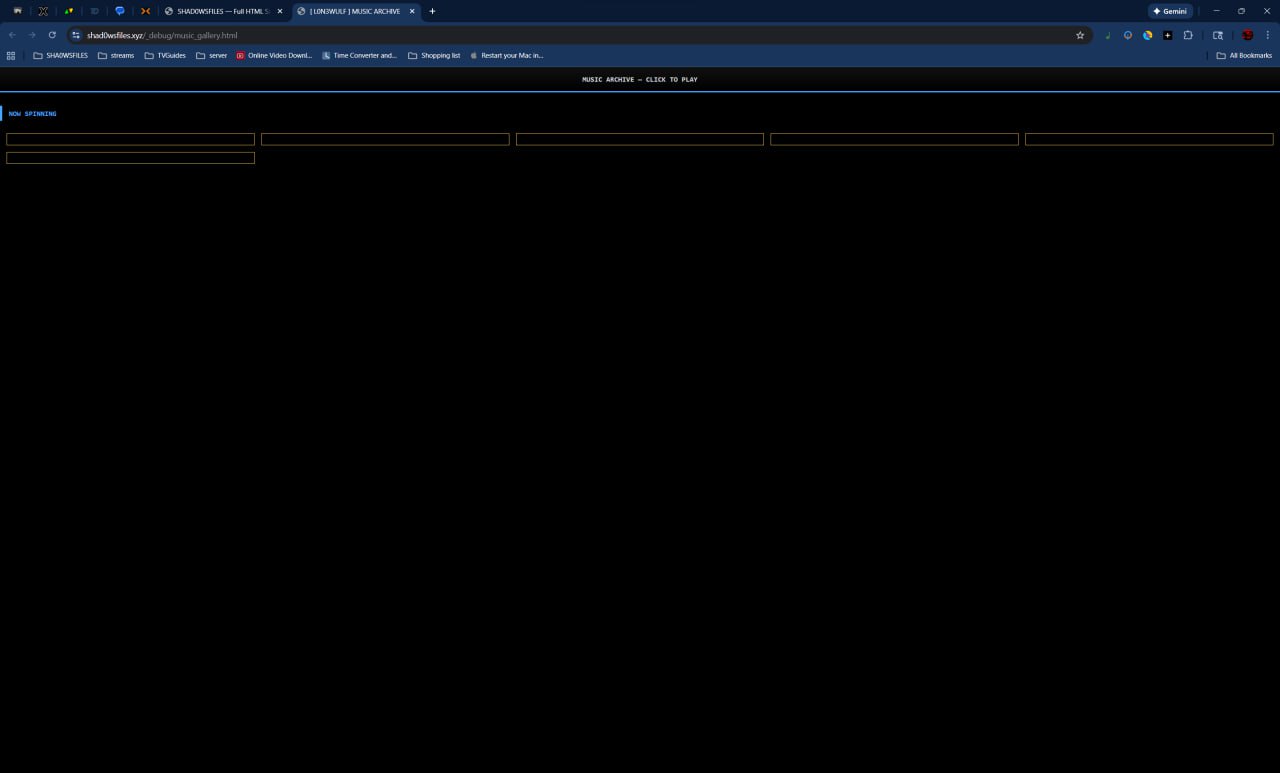Click the green music note extension icon
The image size is (1280, 773).
coord(1107,35)
